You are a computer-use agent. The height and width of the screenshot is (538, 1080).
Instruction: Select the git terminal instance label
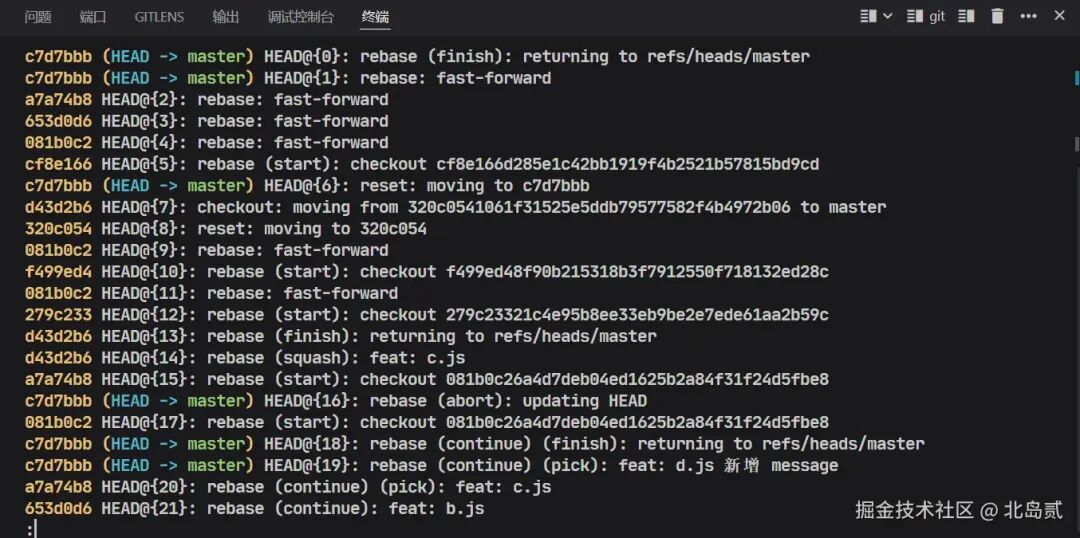[937, 17]
